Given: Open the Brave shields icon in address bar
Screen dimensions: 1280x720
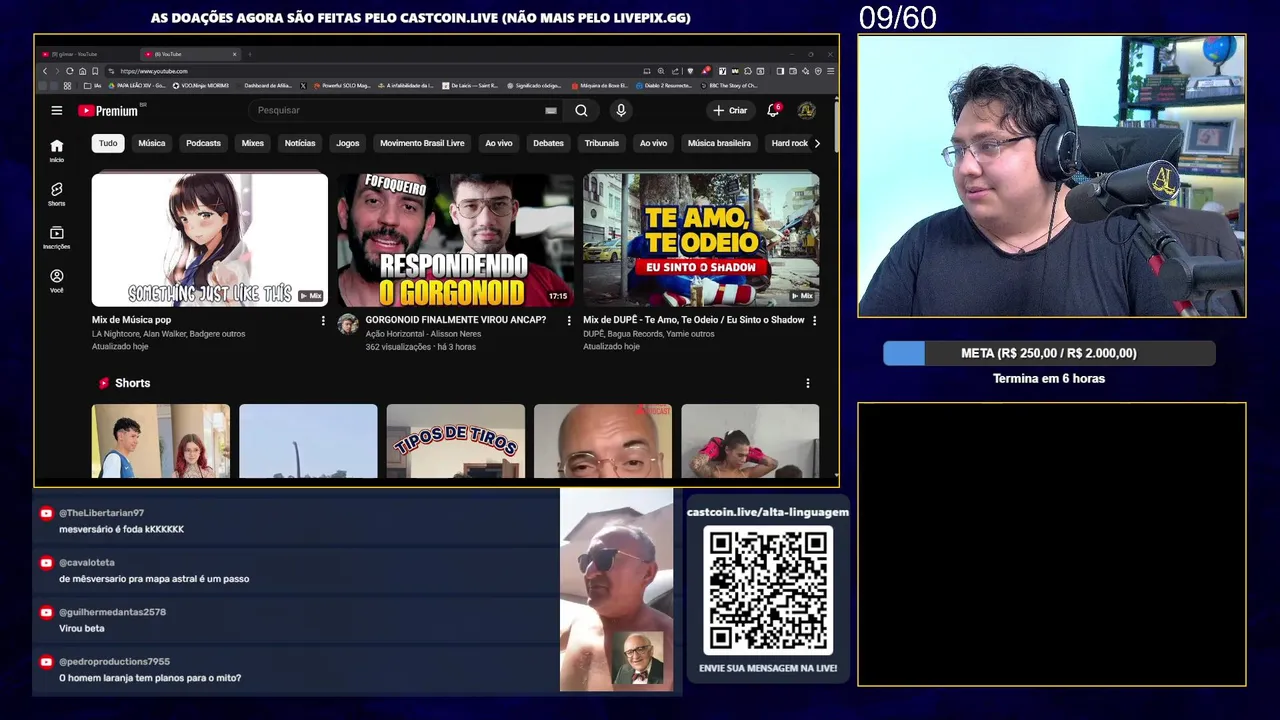Looking at the screenshot, I should click(x=690, y=71).
